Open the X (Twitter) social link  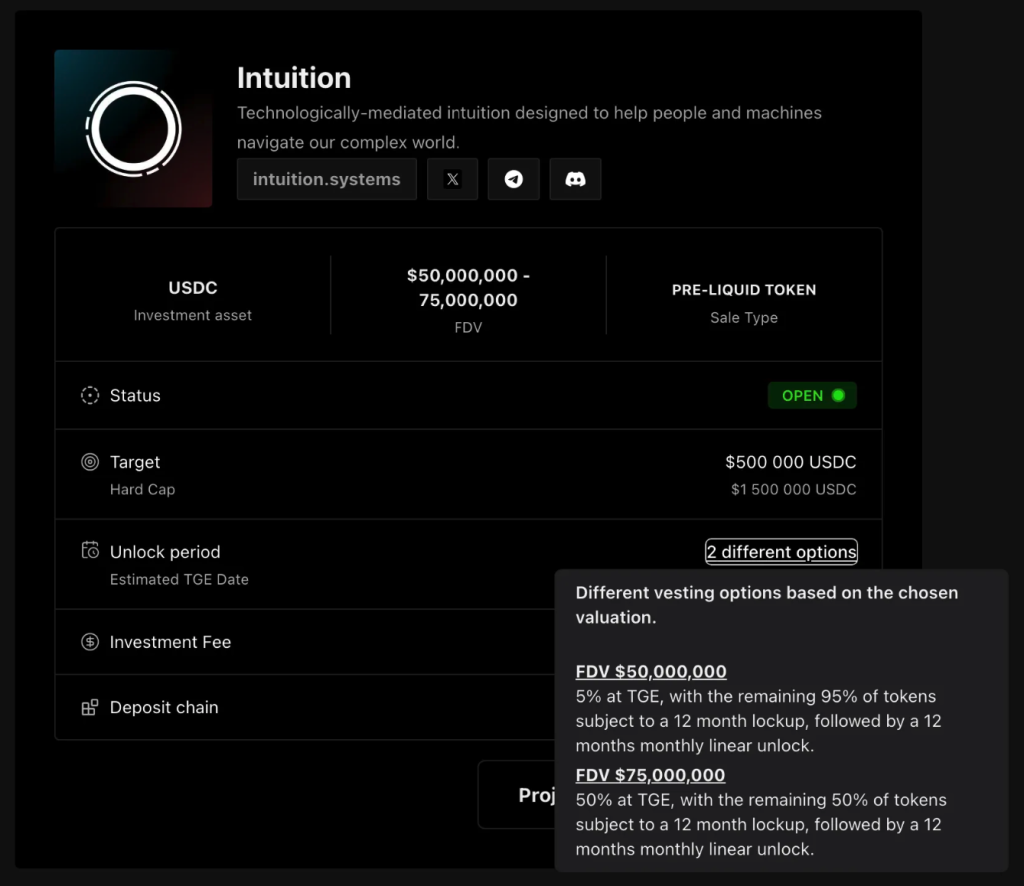452,179
